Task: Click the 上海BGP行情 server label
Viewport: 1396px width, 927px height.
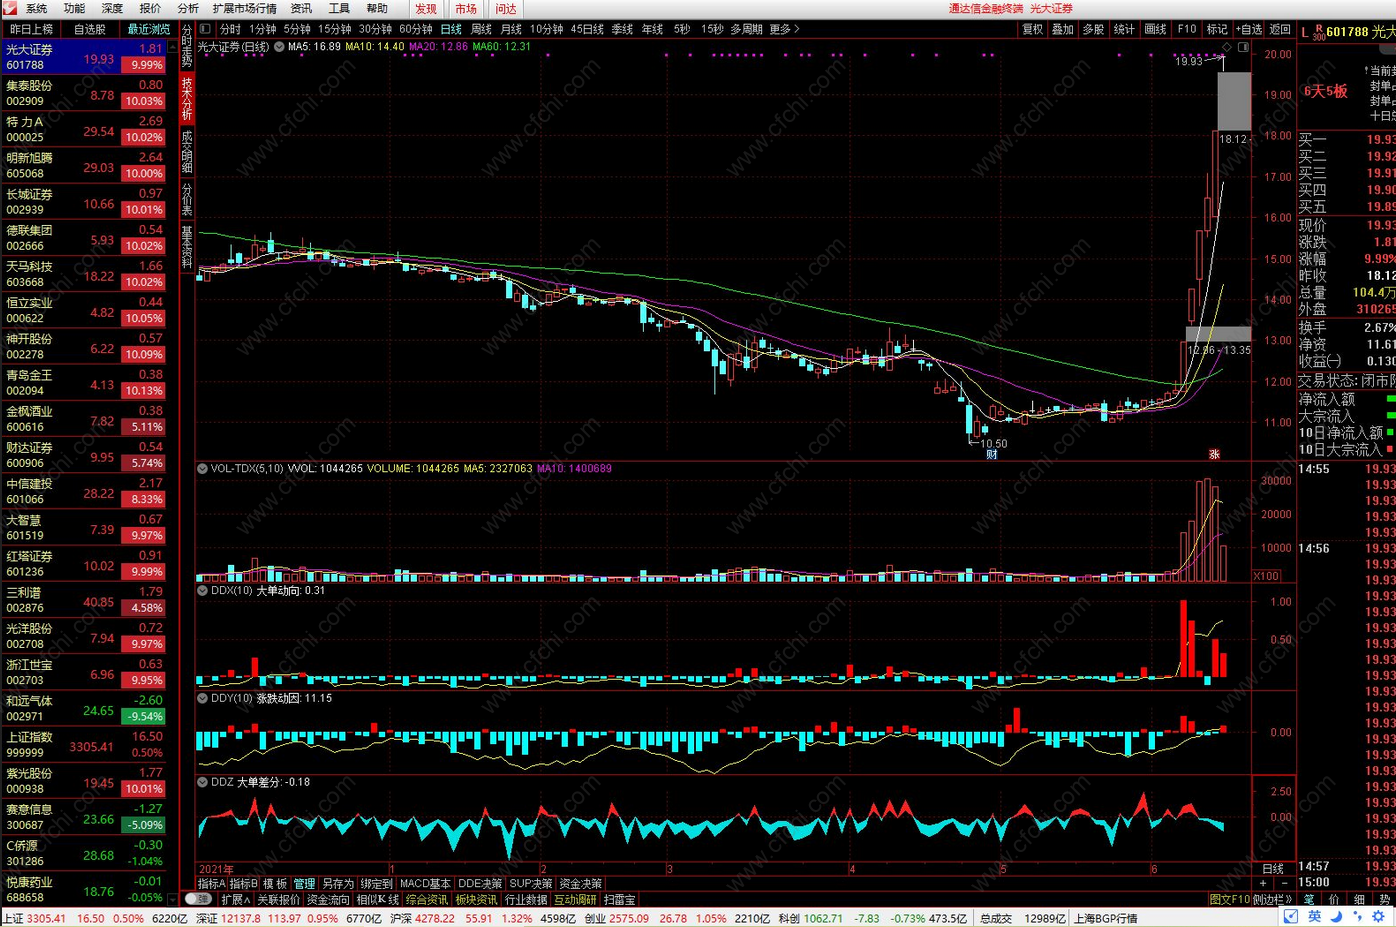Action: pos(1105,917)
